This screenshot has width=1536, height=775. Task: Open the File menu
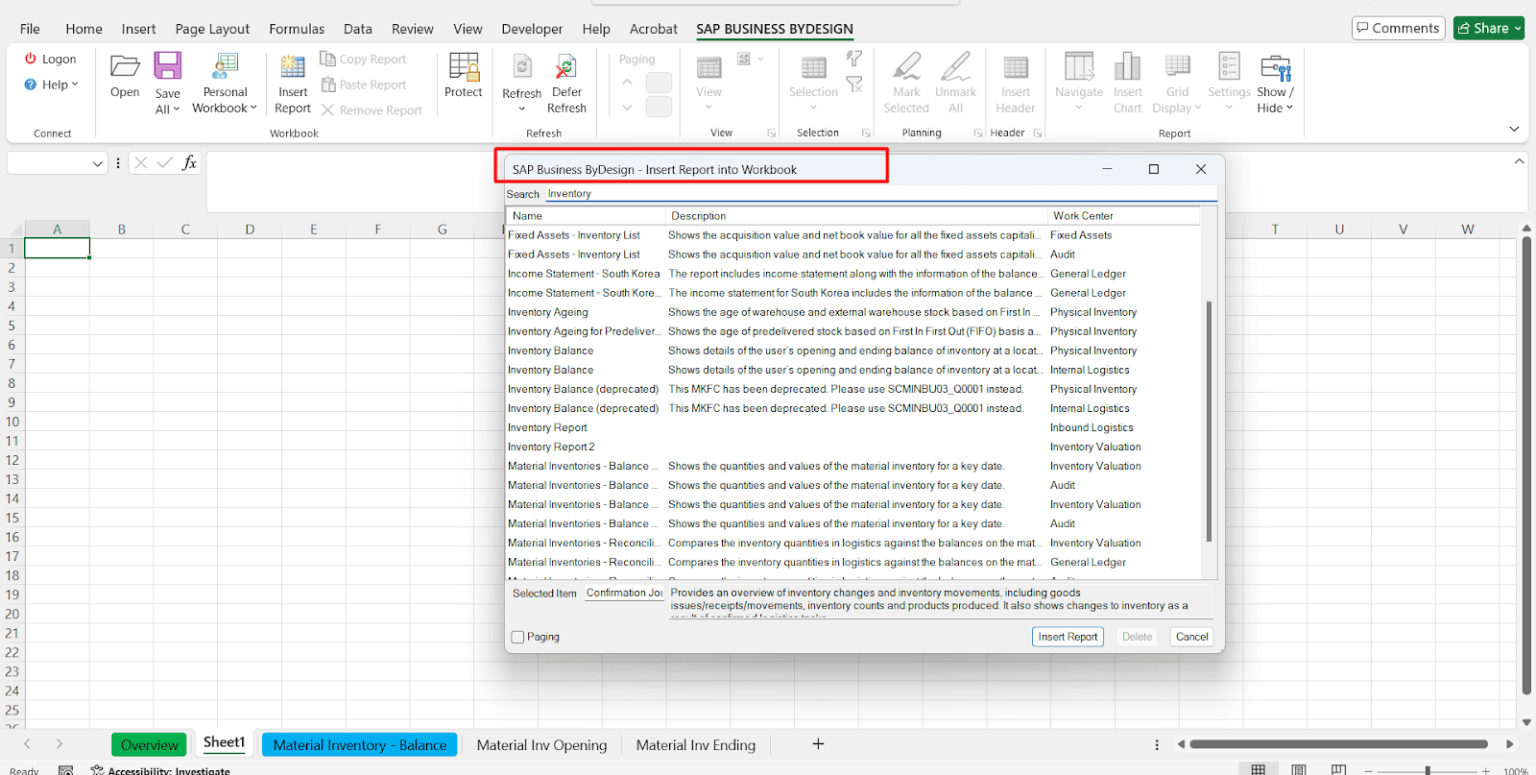pyautogui.click(x=30, y=29)
